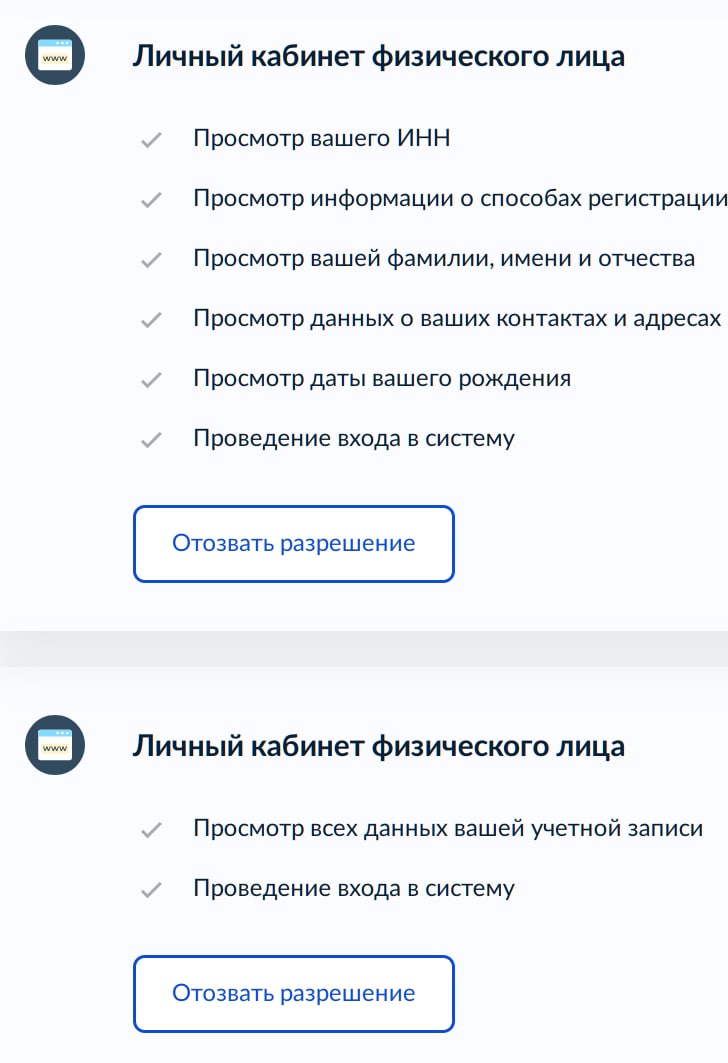Click «Проведение входа в систему» below «Просмотр всех данных»
Image resolution: width=728 pixels, height=1063 pixels.
point(354,889)
